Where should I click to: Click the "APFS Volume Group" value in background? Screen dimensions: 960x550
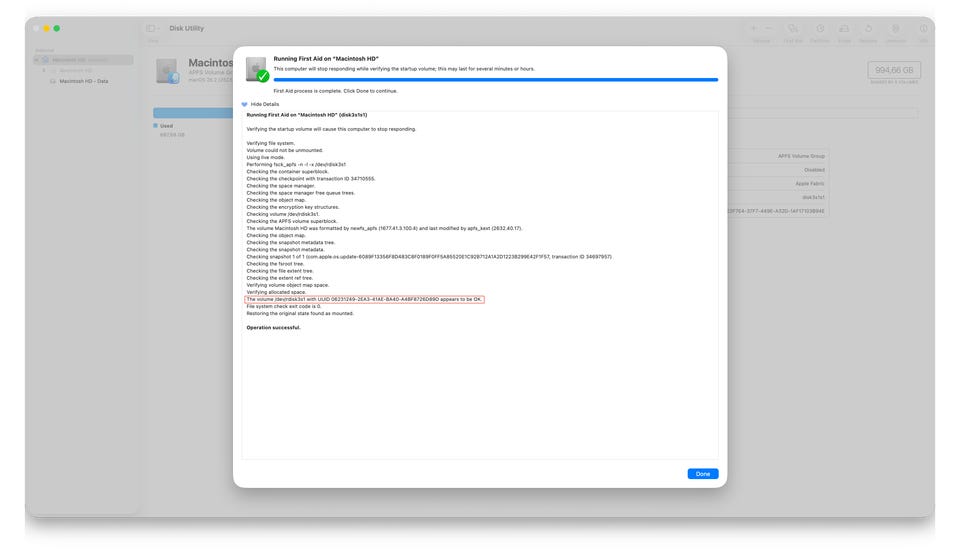(801, 156)
